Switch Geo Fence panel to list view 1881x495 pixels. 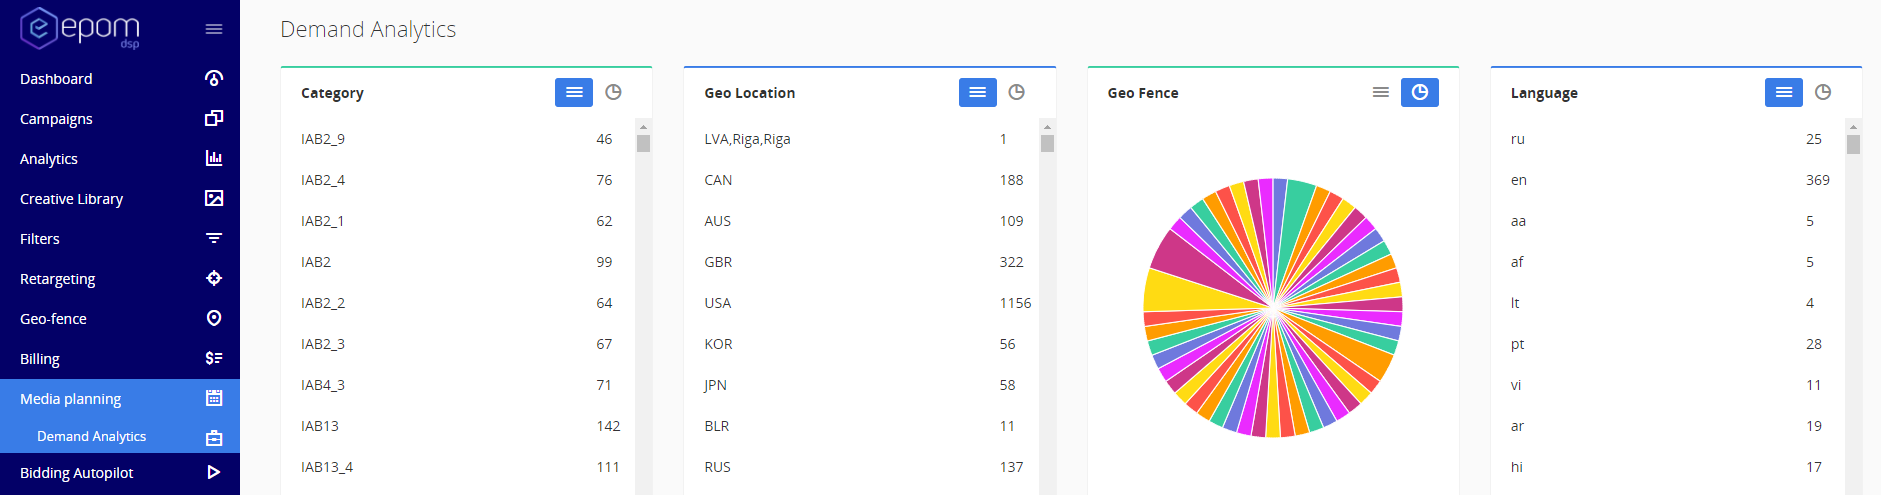point(1381,92)
